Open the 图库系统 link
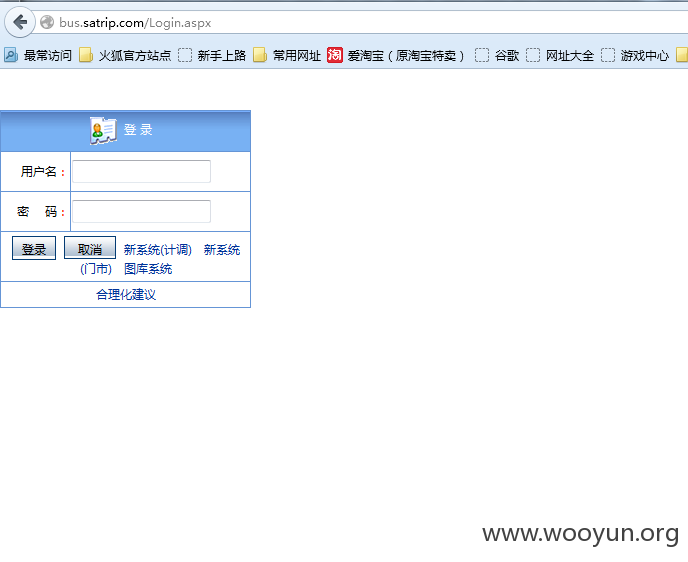The width and height of the screenshot is (688, 562). coord(148,269)
